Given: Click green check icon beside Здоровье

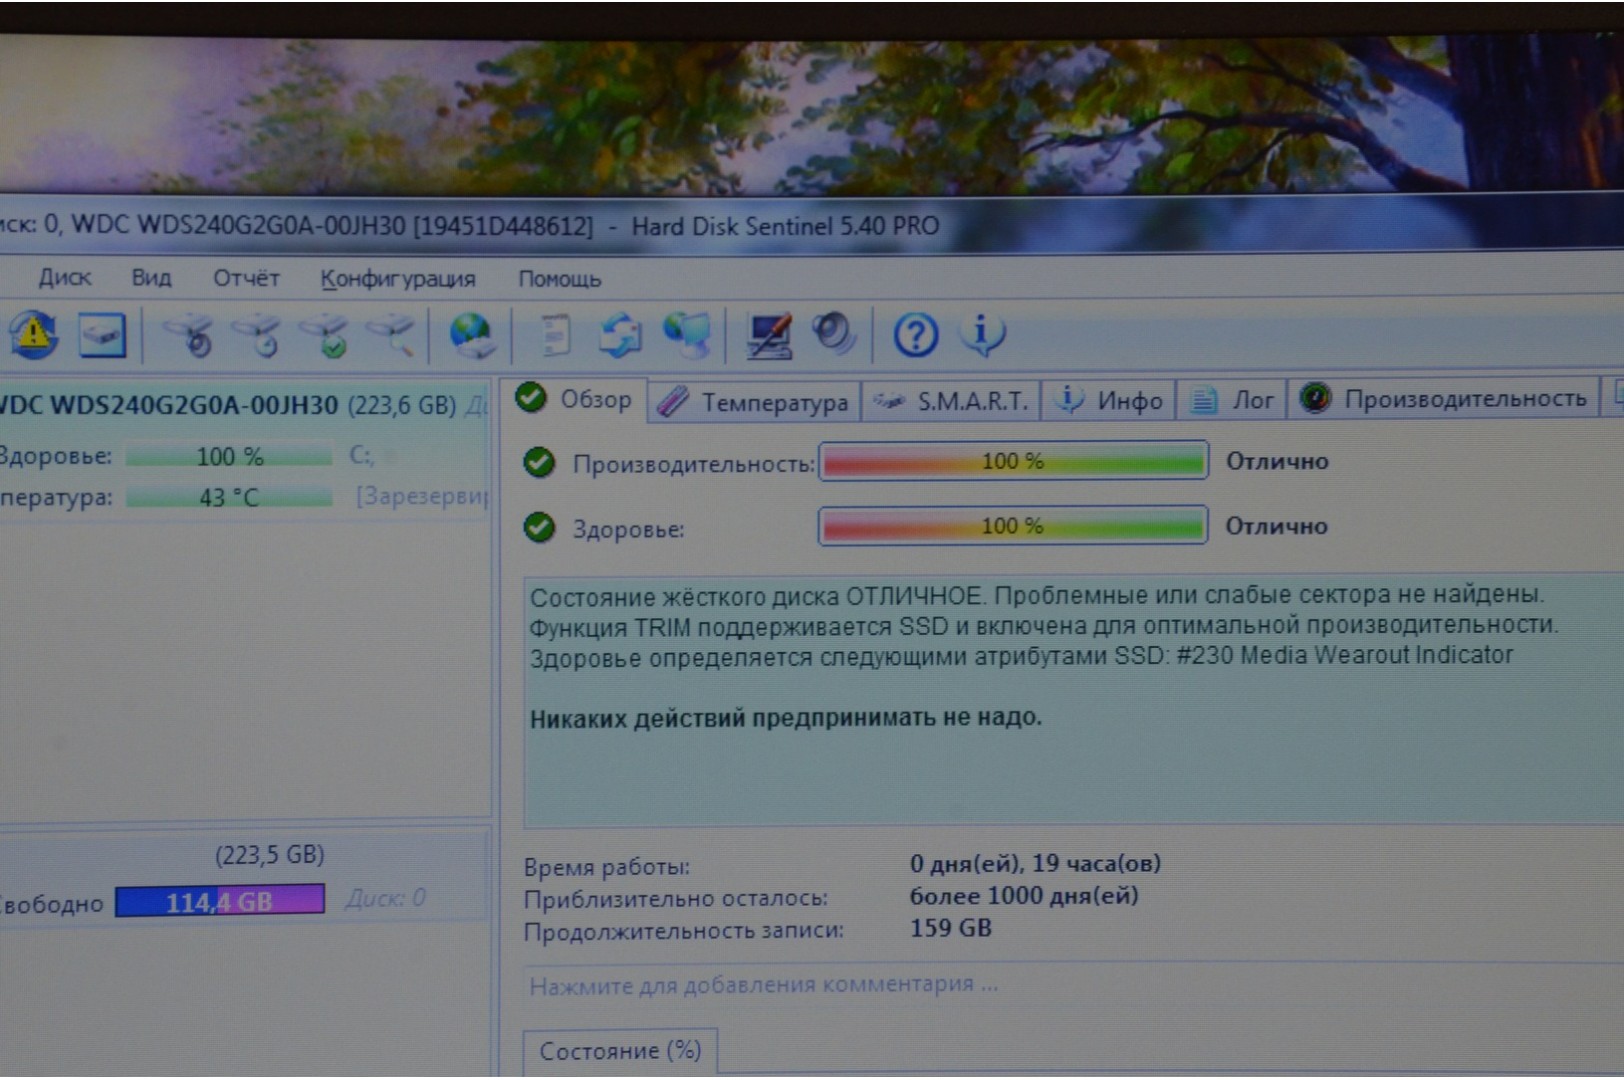Looking at the screenshot, I should 539,527.
